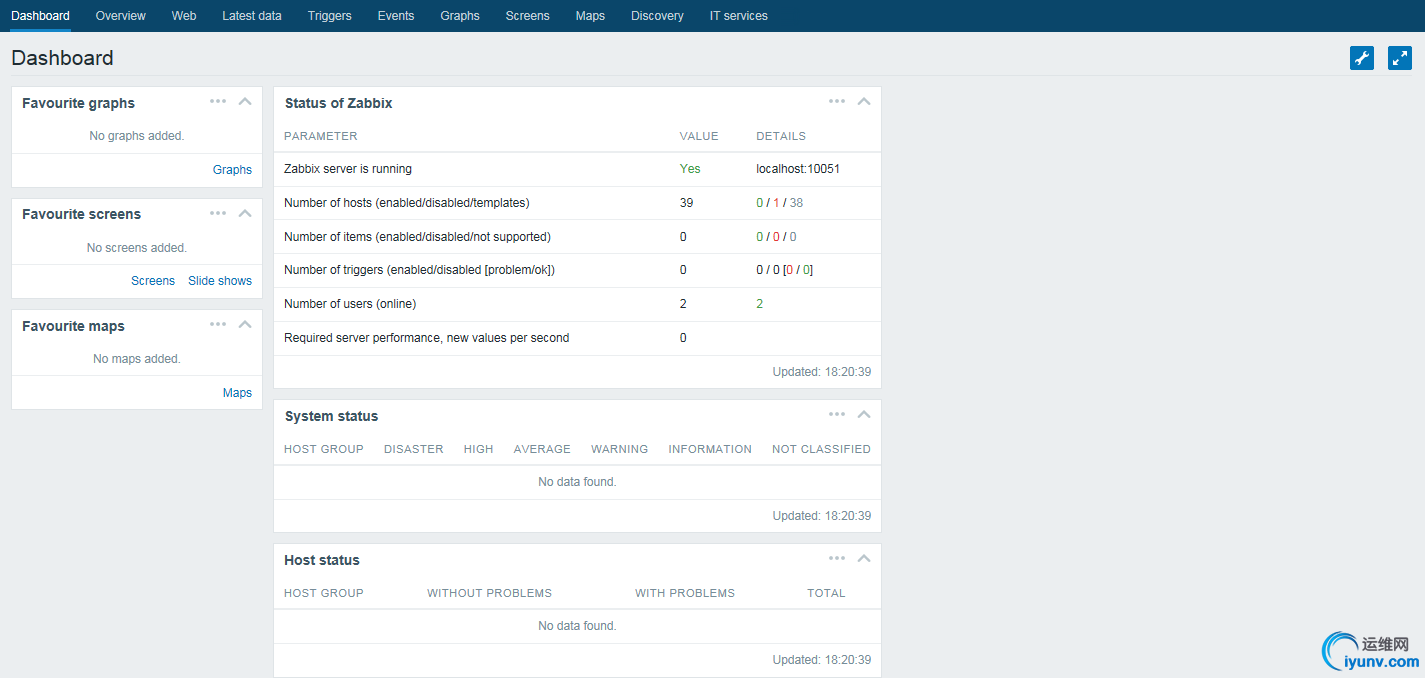The image size is (1425, 678).
Task: Select the Dashboard tab
Action: pyautogui.click(x=41, y=16)
